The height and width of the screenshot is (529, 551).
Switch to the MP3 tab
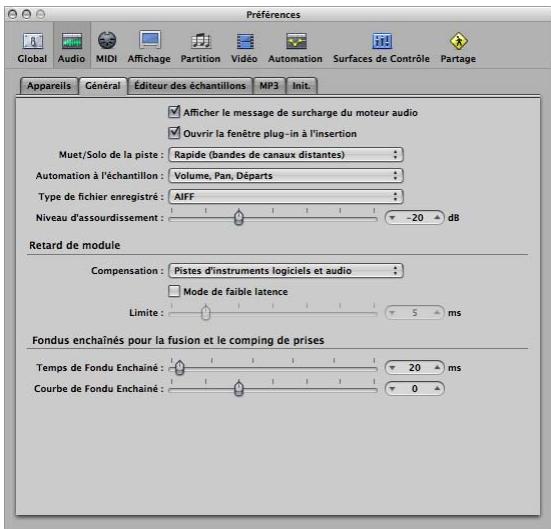click(269, 86)
